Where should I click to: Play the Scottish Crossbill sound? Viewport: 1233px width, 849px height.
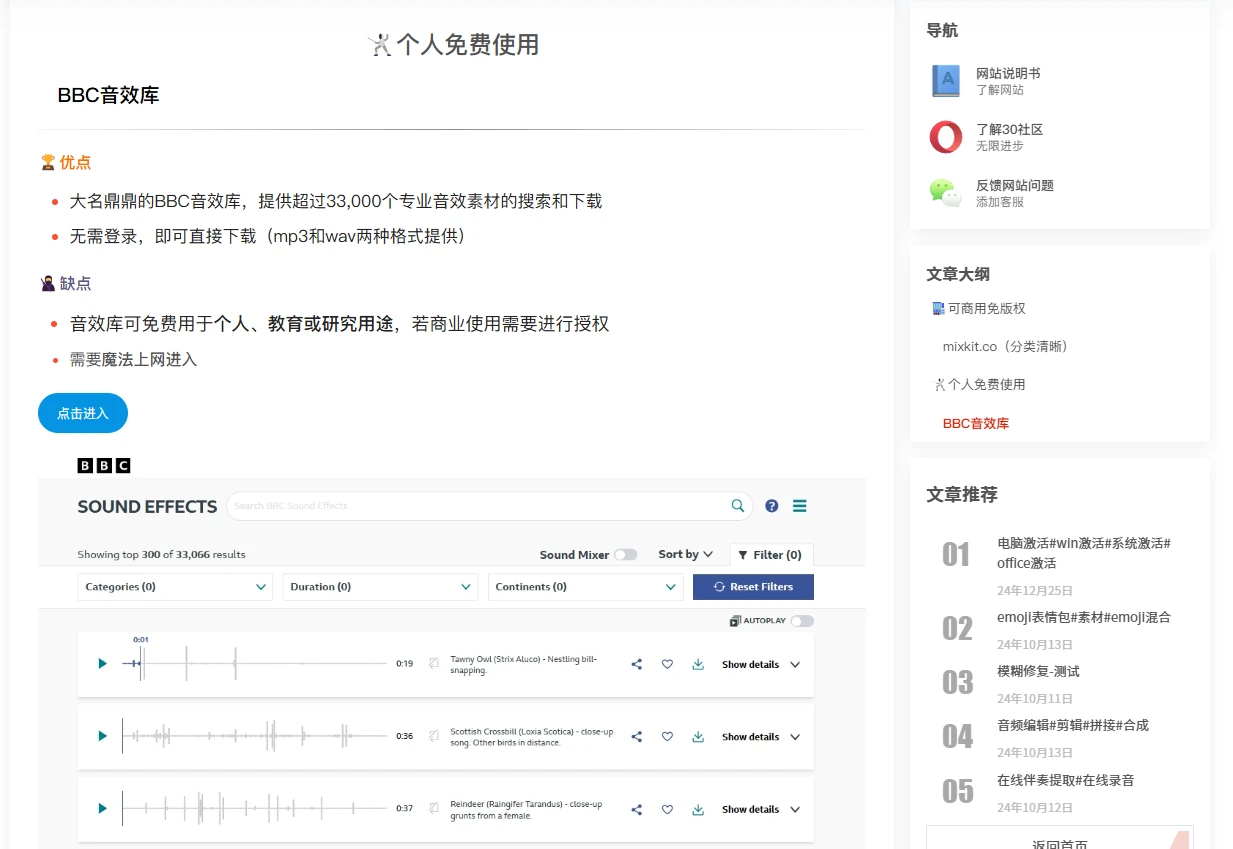pos(102,736)
